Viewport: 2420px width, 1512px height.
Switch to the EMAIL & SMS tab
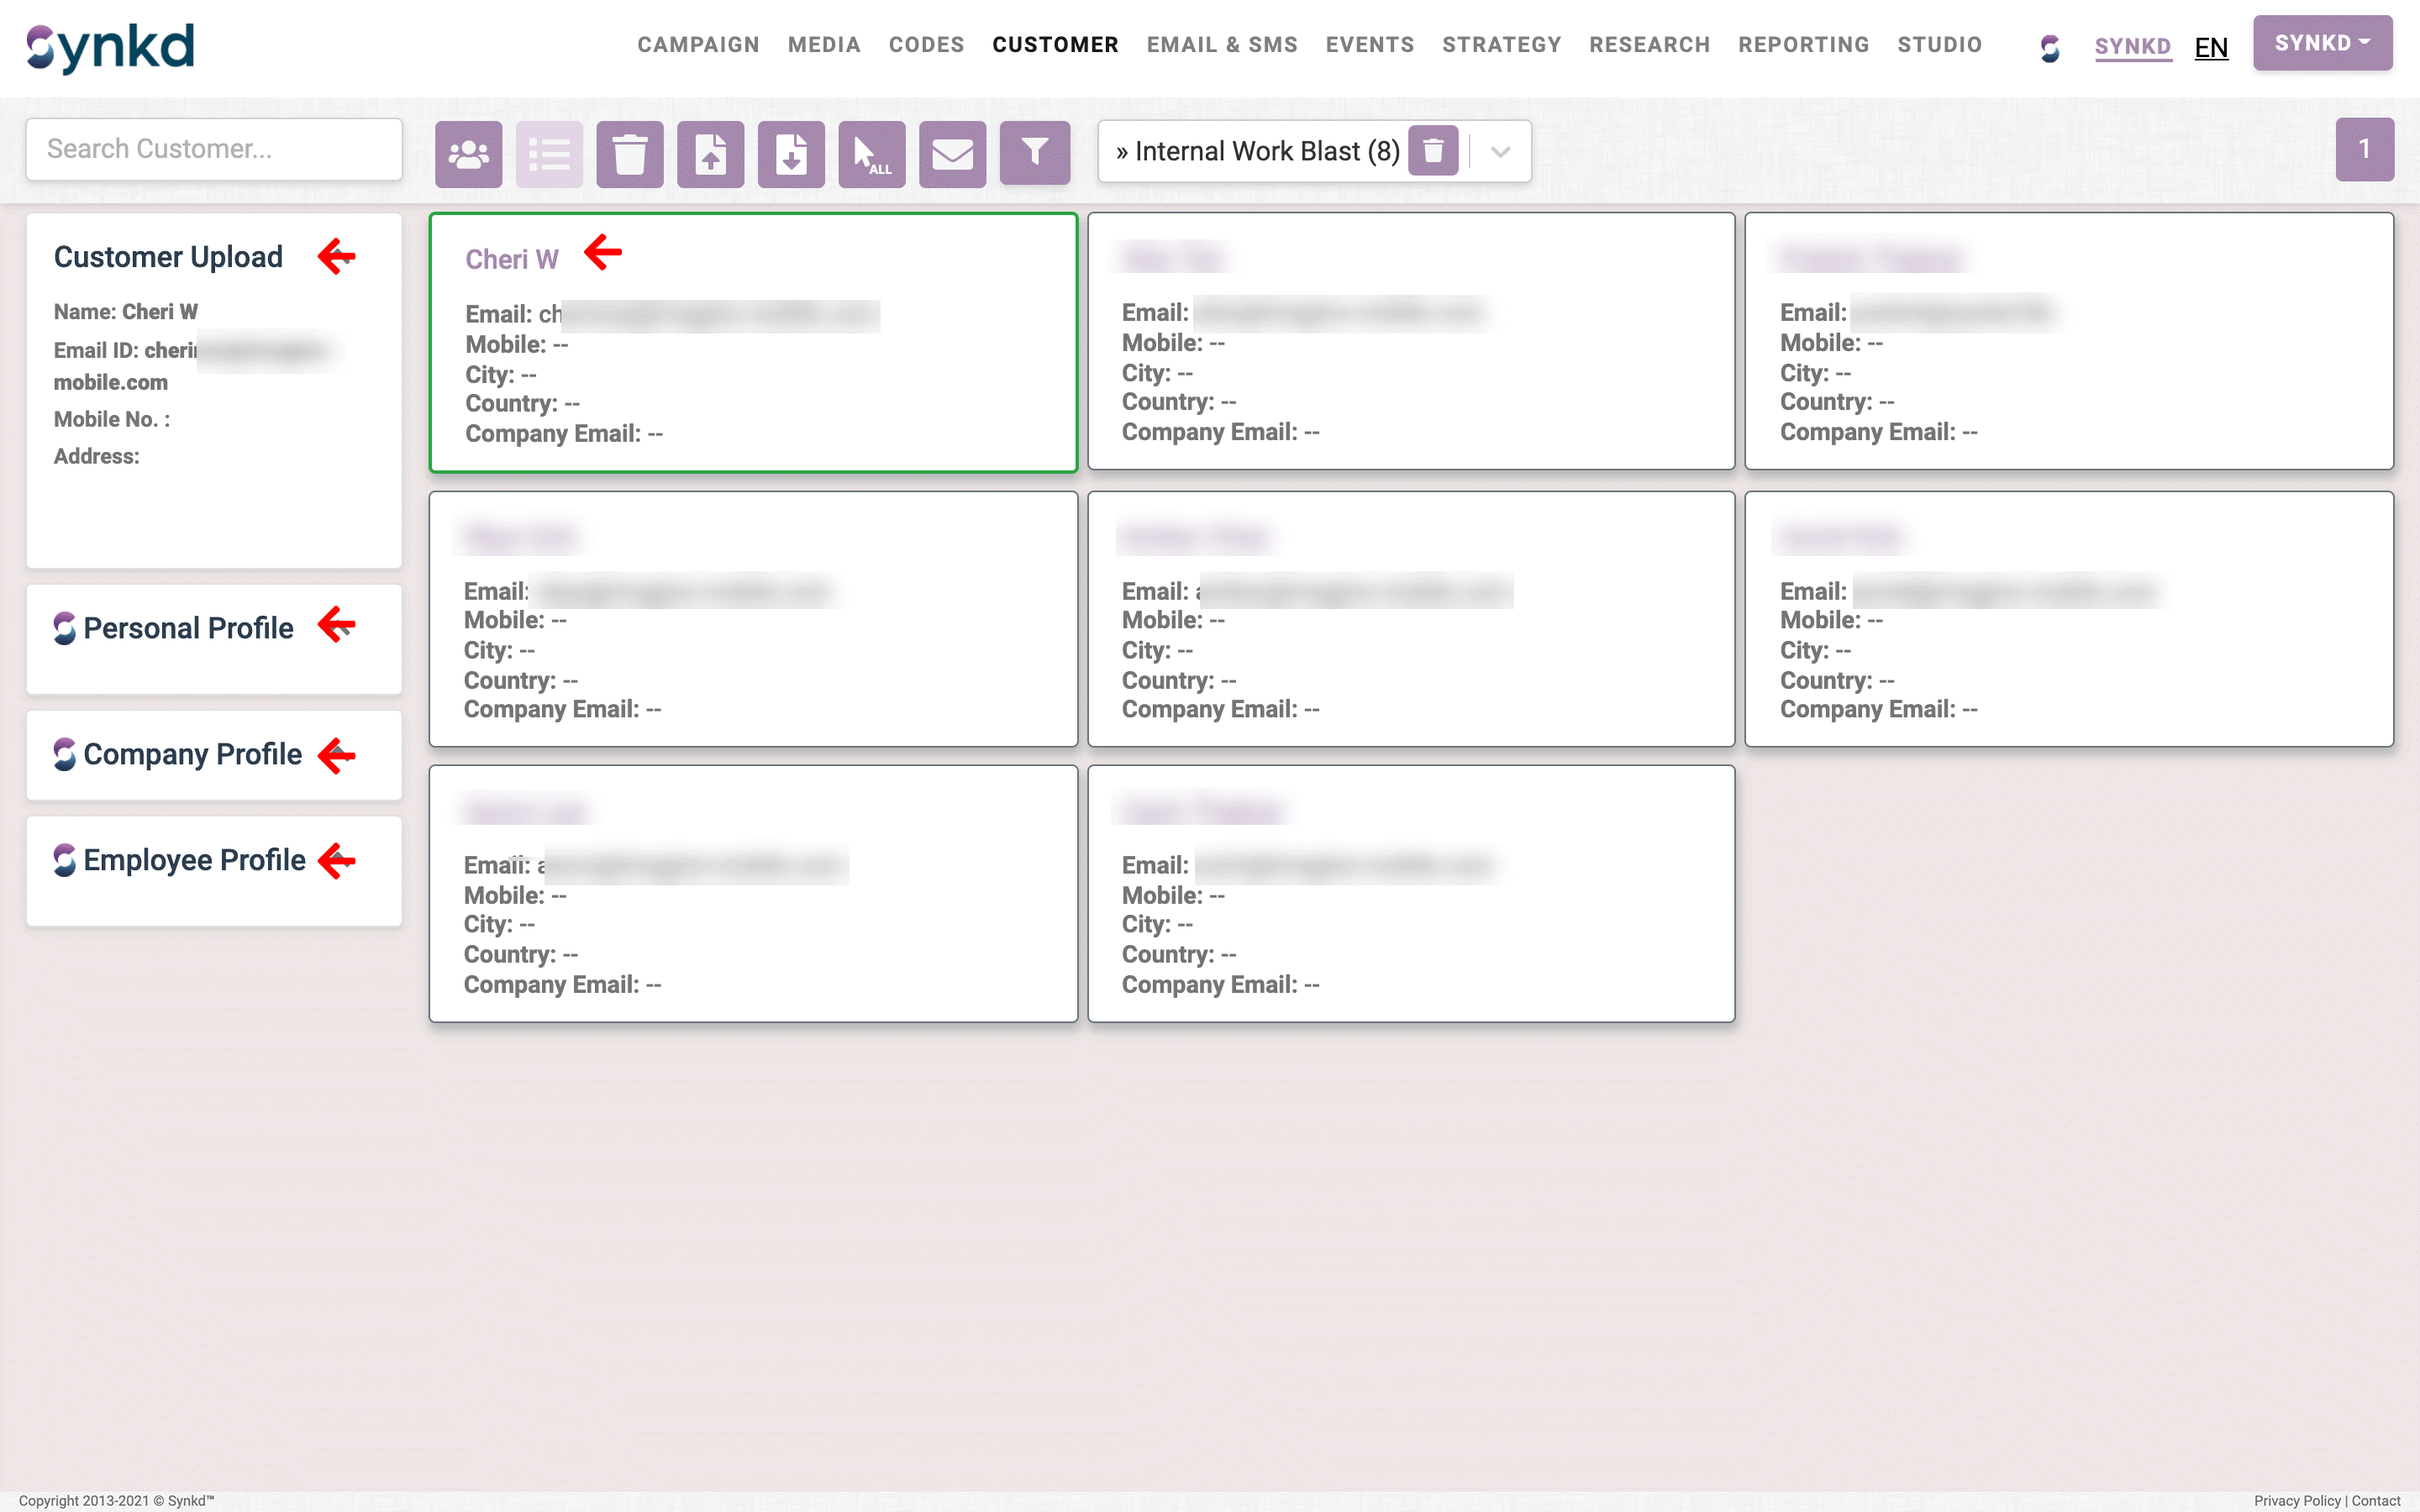1222,44
